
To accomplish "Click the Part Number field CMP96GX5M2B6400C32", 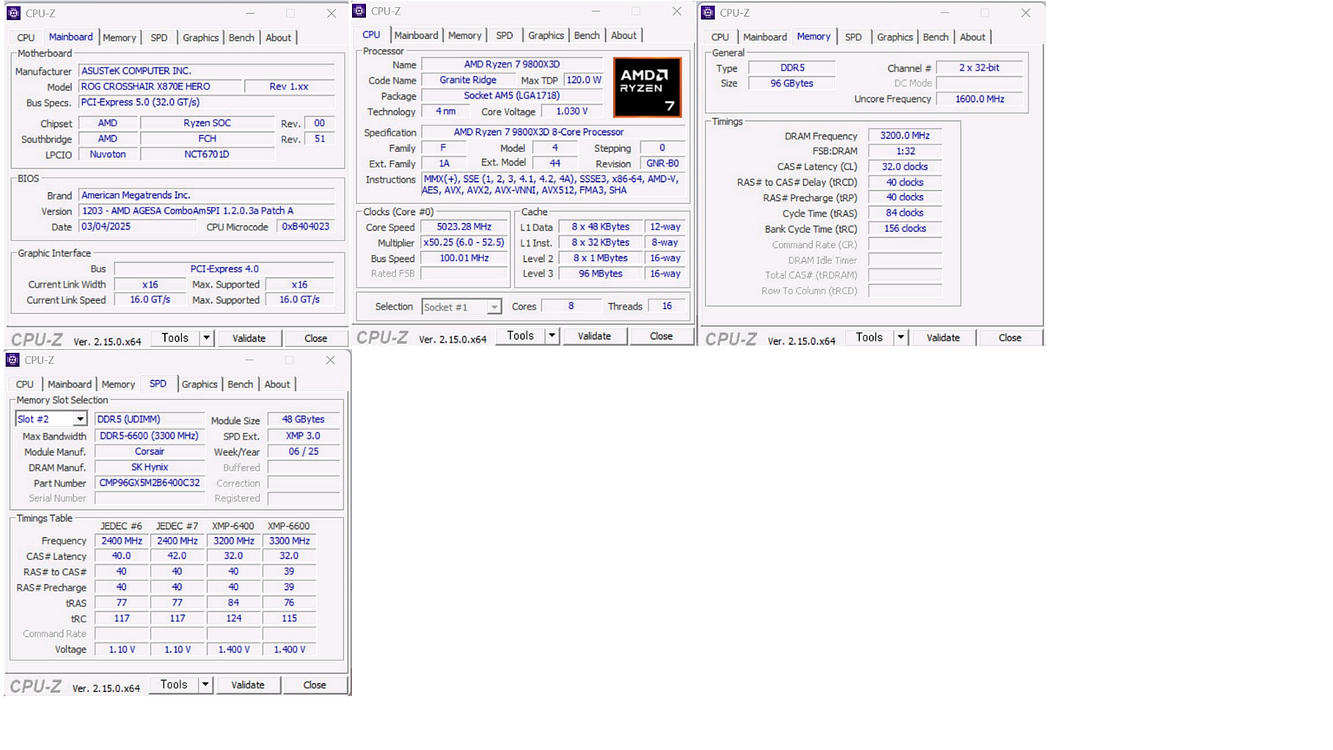I will tap(149, 483).
